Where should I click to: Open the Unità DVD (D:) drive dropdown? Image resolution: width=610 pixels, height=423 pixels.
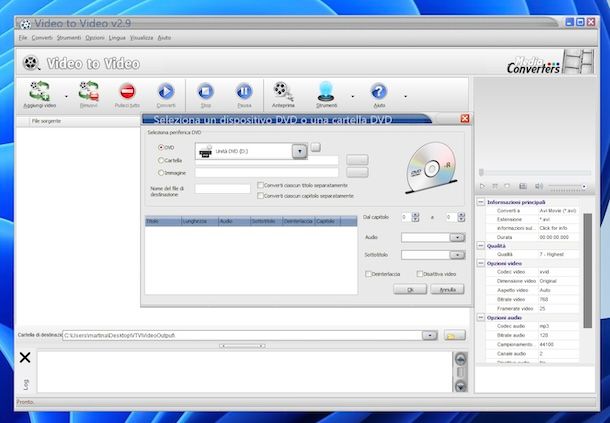point(300,151)
